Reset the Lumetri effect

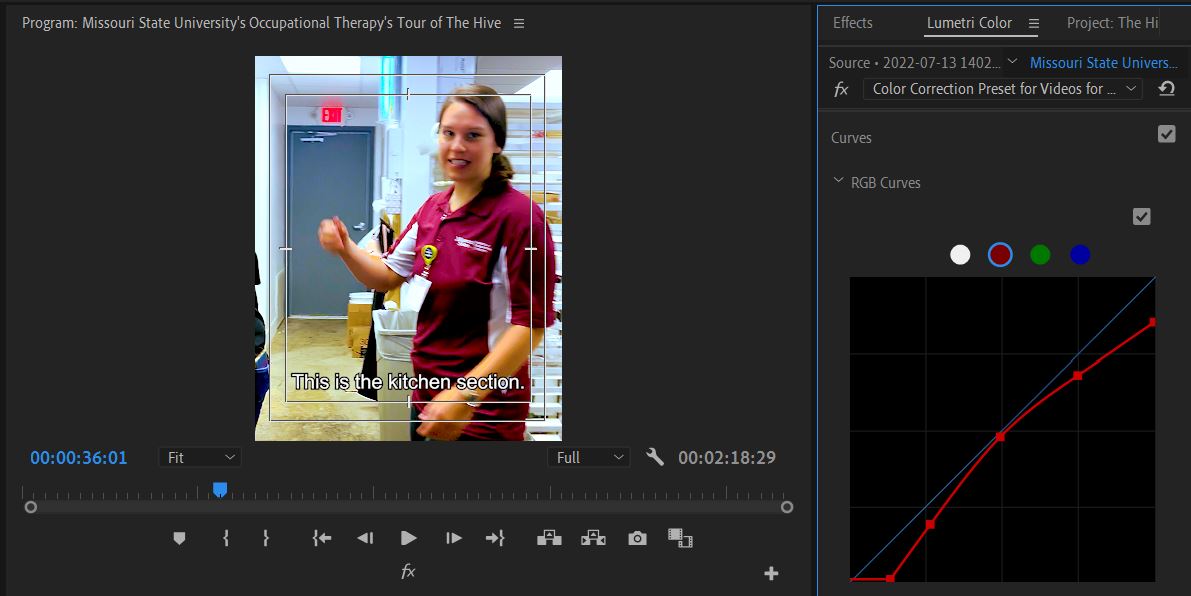(x=1167, y=89)
